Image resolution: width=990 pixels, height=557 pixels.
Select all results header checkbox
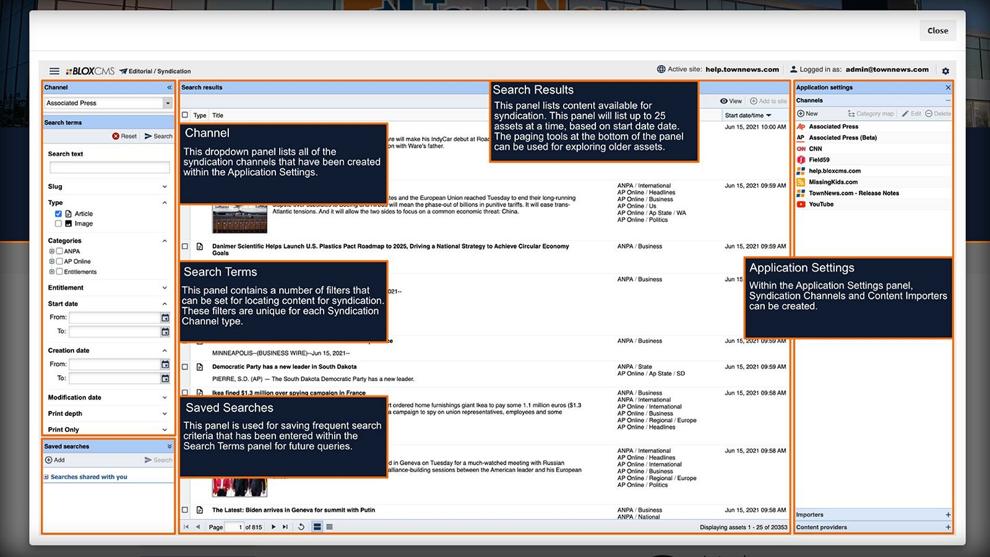click(185, 115)
